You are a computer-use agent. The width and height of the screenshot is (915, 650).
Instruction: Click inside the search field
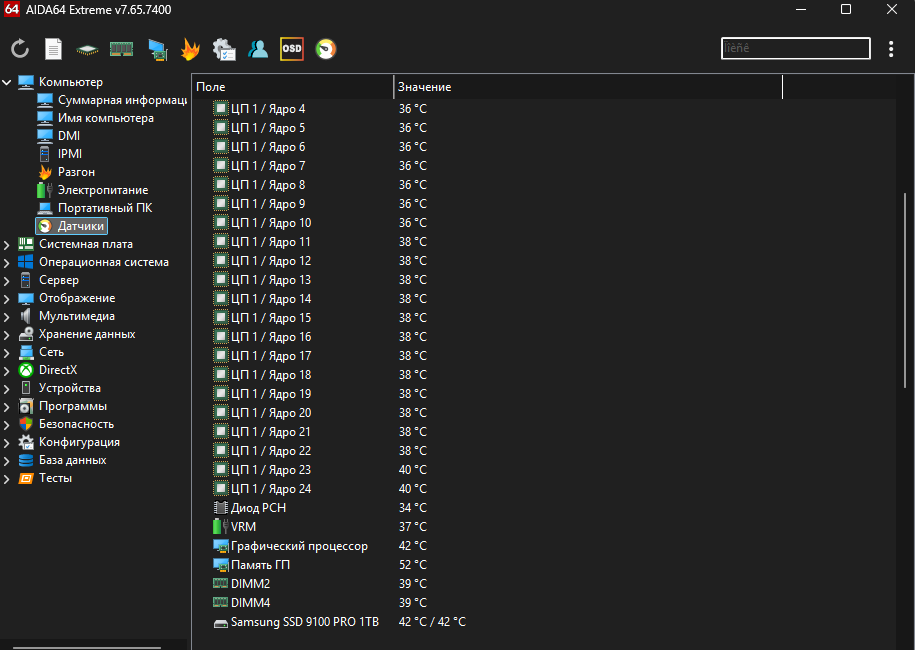coord(795,48)
